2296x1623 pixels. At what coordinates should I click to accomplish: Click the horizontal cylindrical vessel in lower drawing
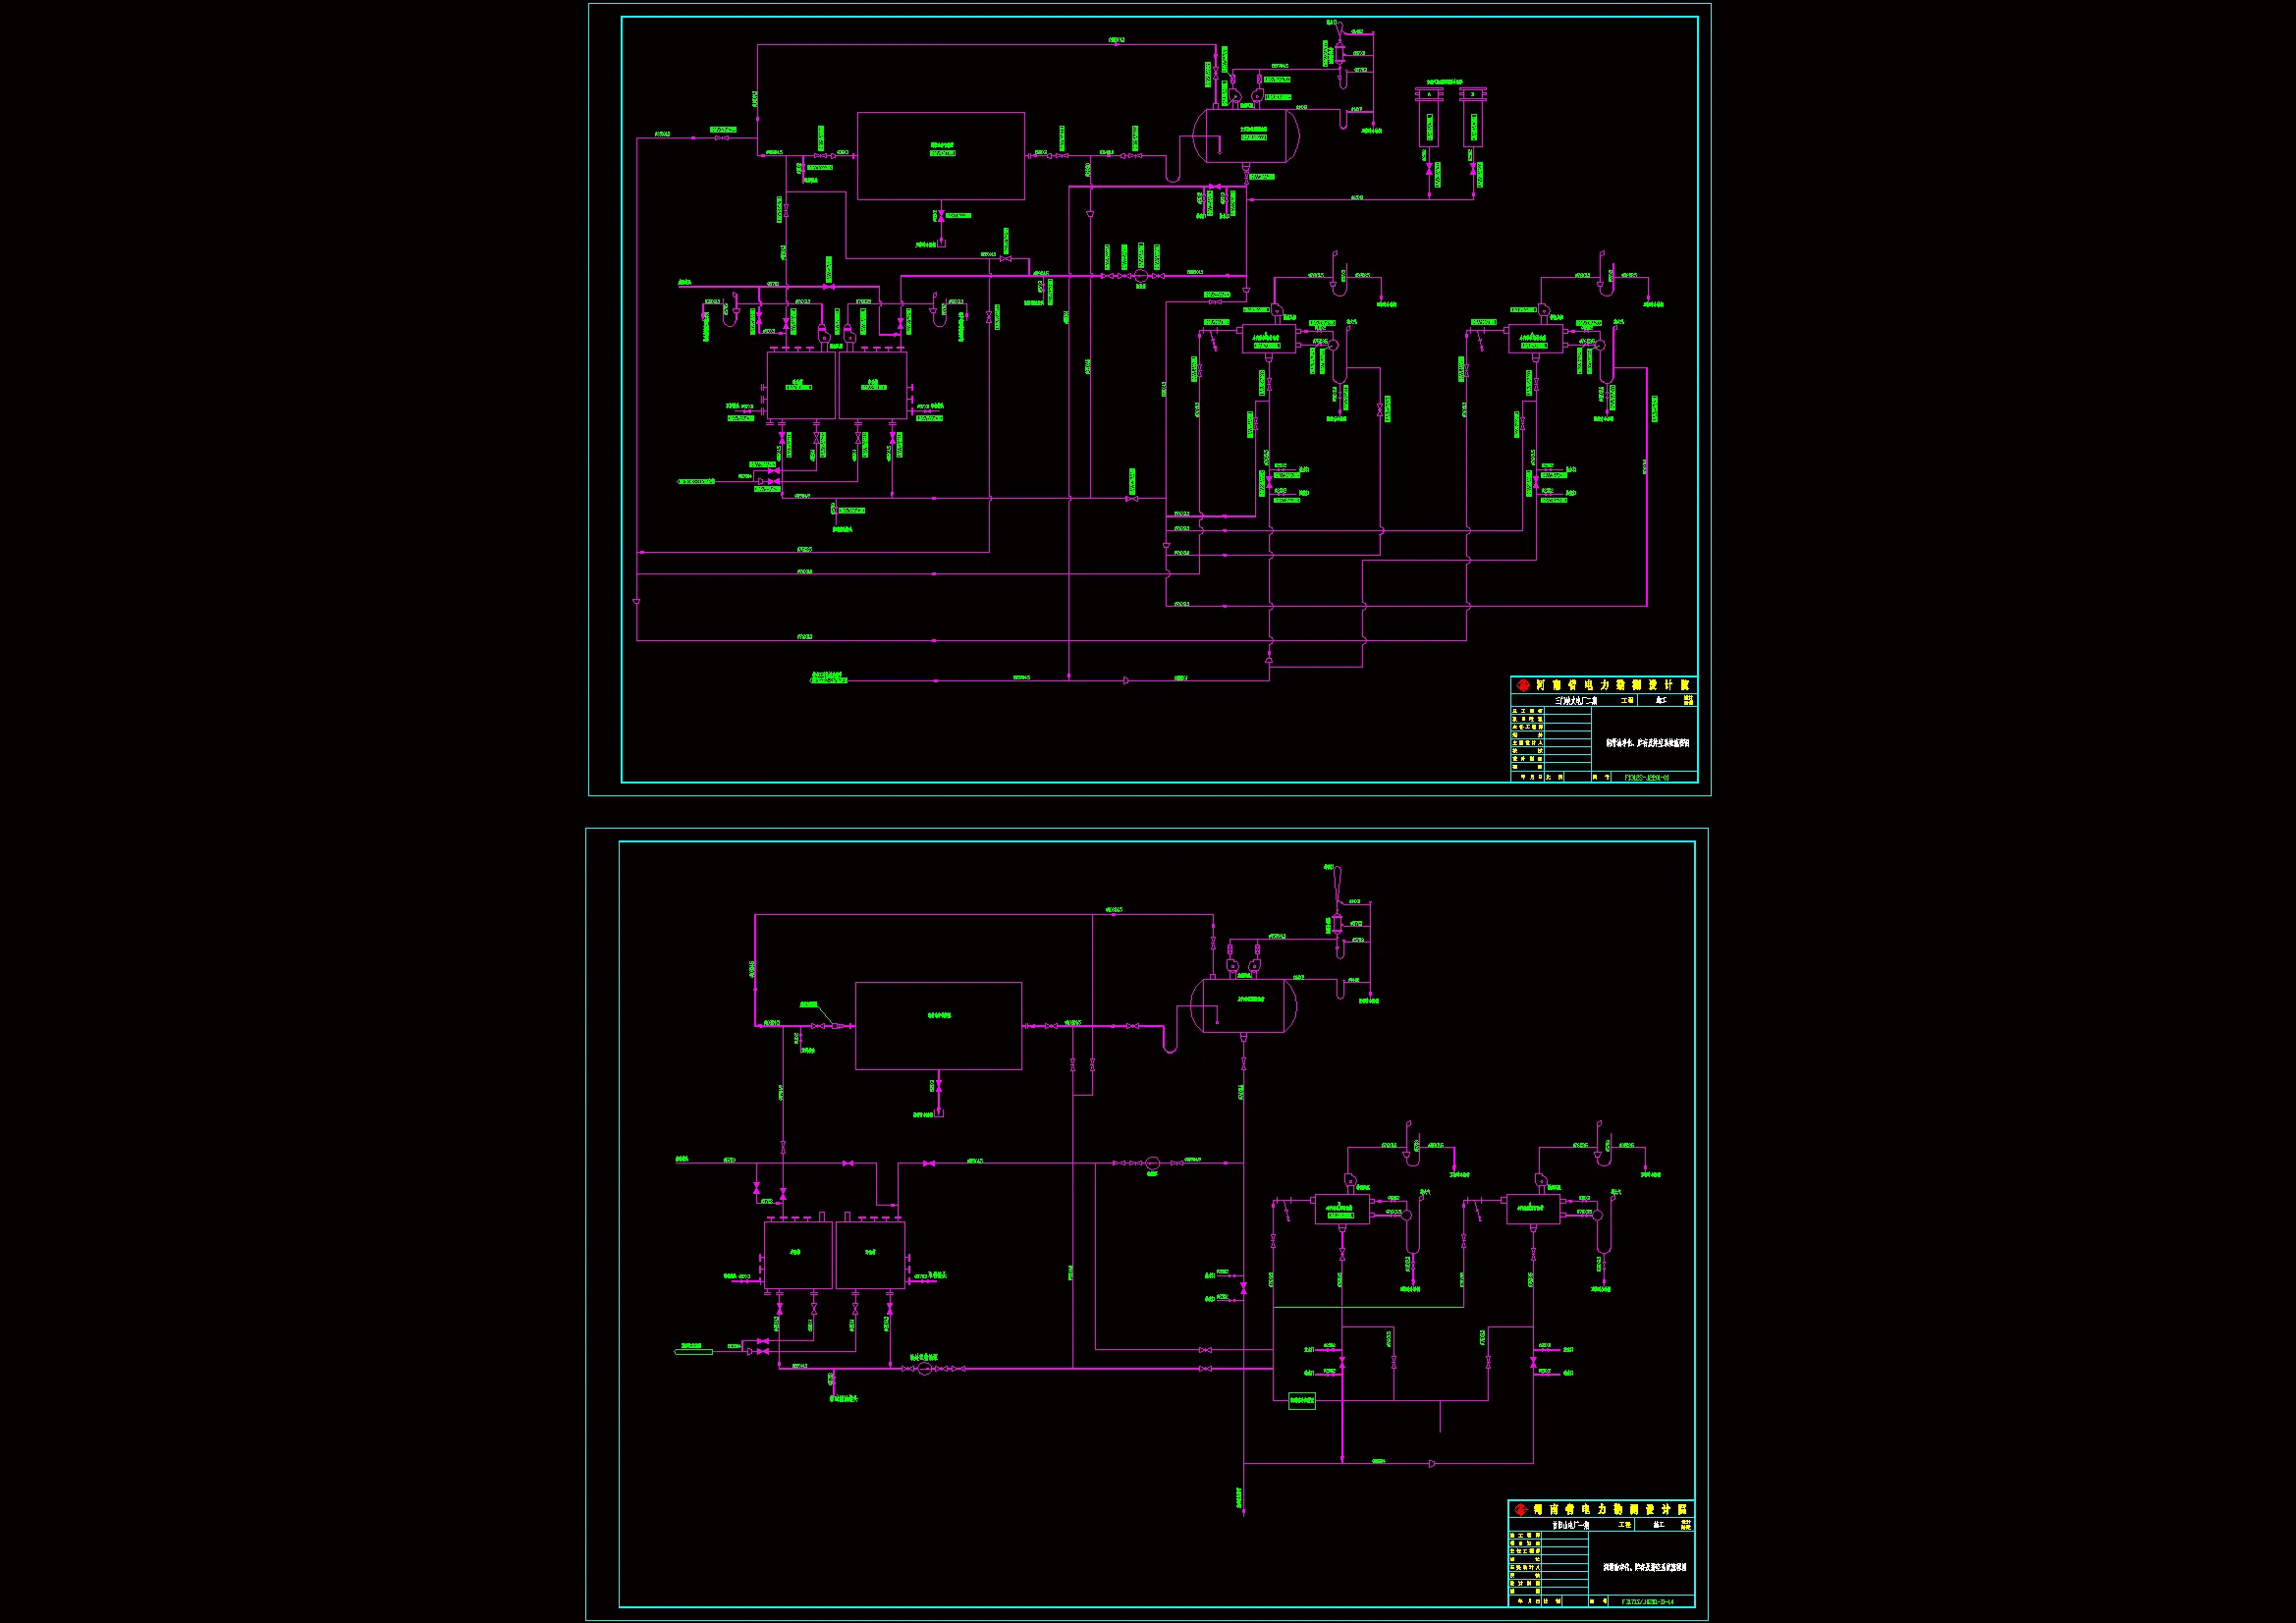click(1243, 1005)
